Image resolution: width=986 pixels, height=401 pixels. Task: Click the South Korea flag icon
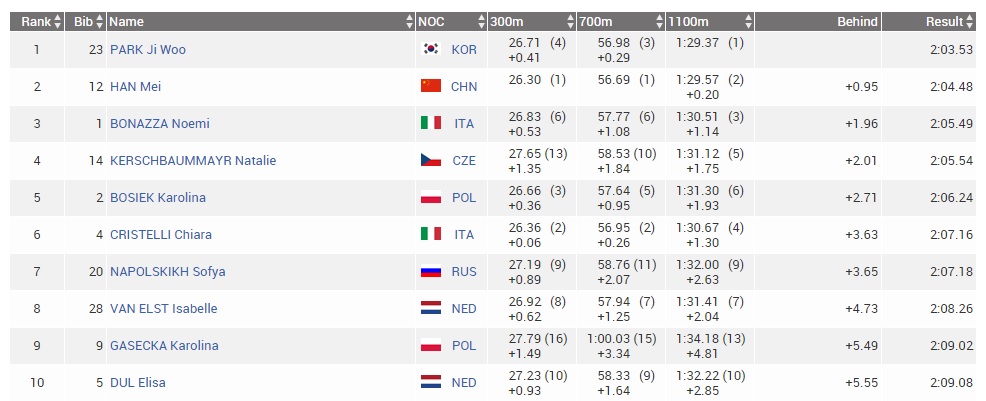coord(431,49)
